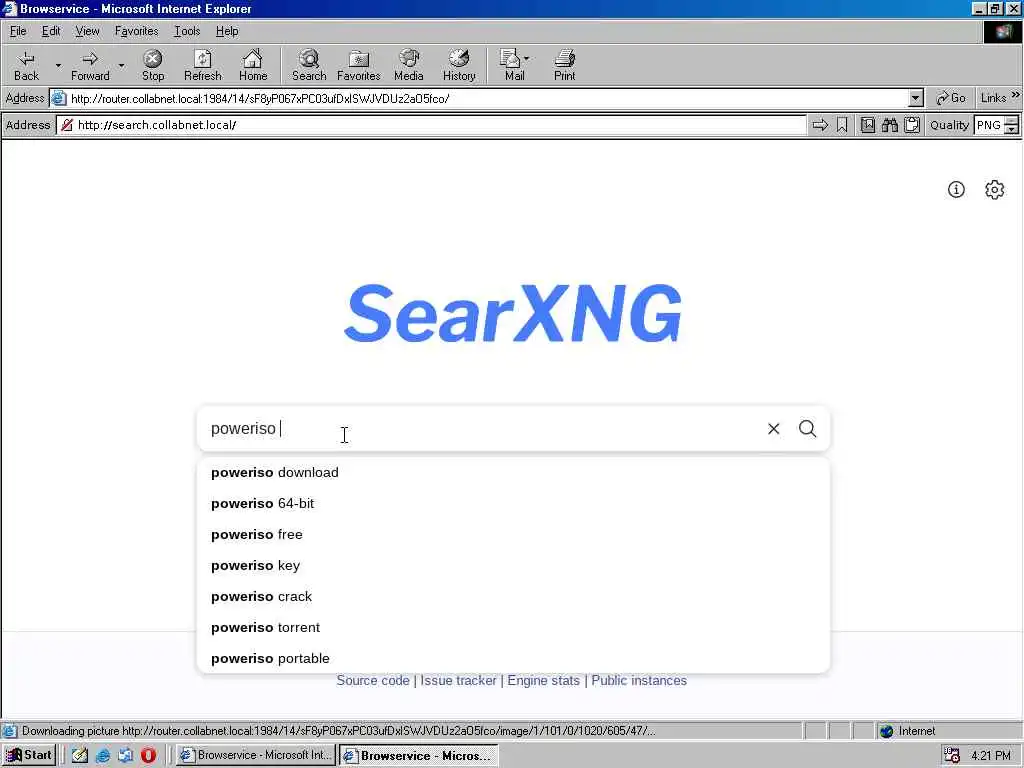Show the History pane
The height and width of the screenshot is (768, 1024).
(459, 65)
